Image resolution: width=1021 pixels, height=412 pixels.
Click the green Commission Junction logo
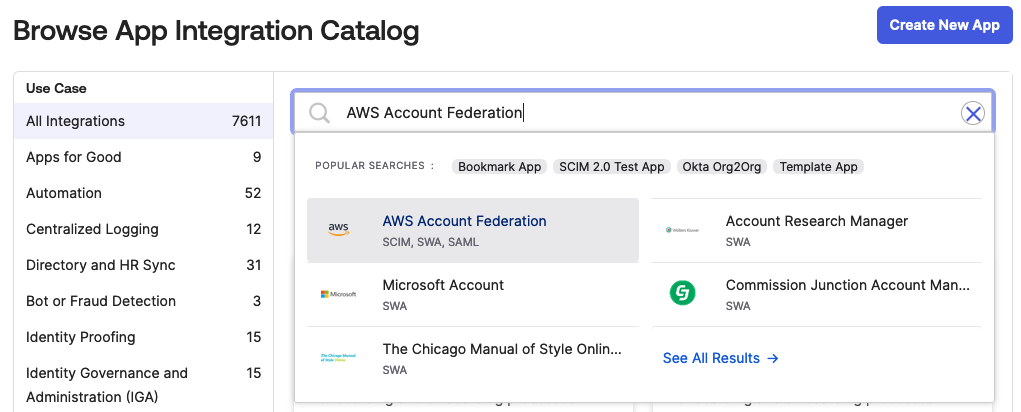pos(682,294)
